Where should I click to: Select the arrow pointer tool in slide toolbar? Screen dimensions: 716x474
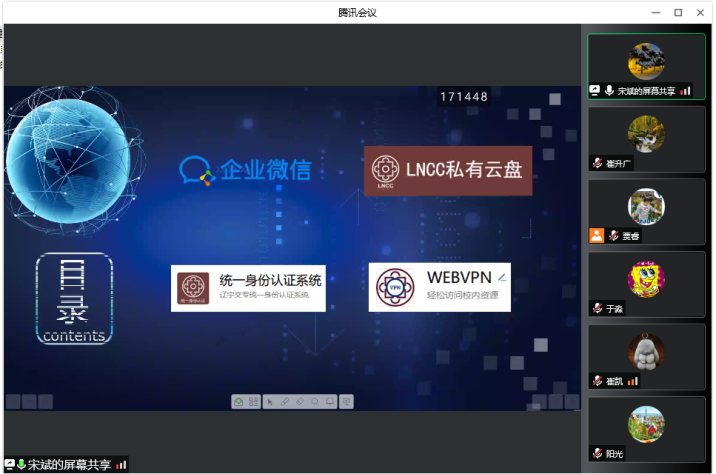click(x=270, y=402)
